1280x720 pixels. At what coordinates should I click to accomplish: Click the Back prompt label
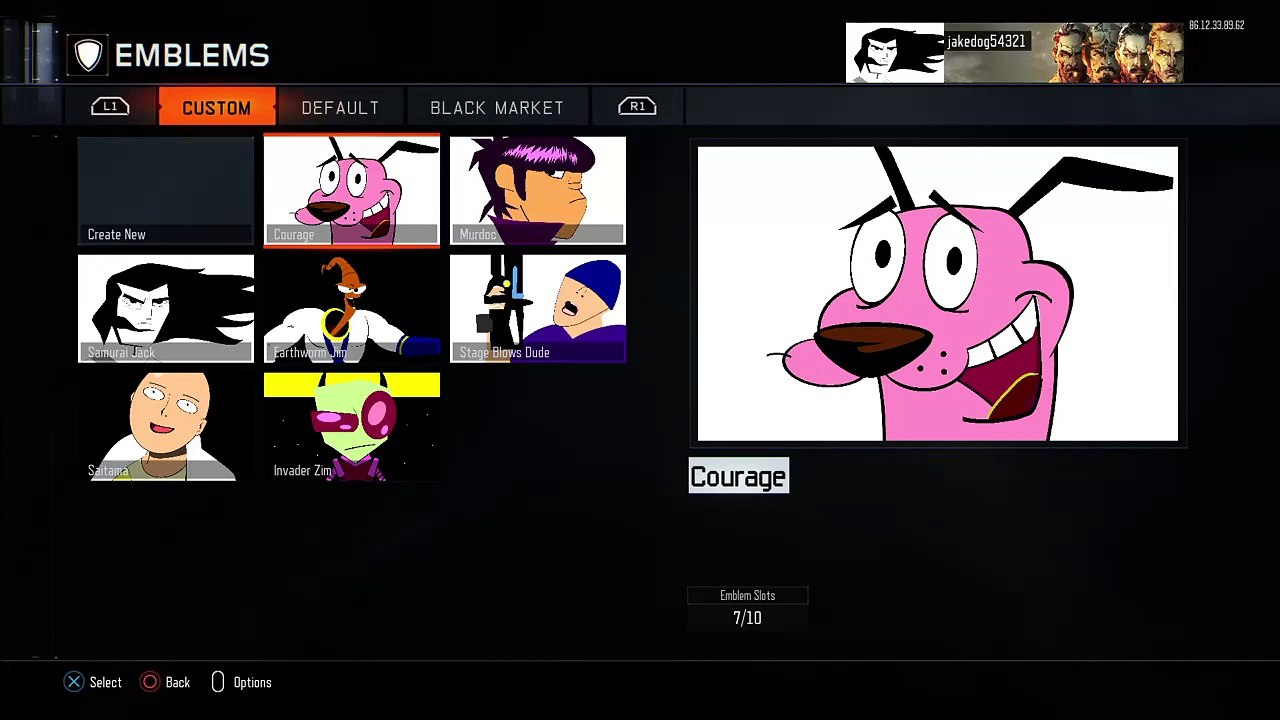pyautogui.click(x=177, y=682)
